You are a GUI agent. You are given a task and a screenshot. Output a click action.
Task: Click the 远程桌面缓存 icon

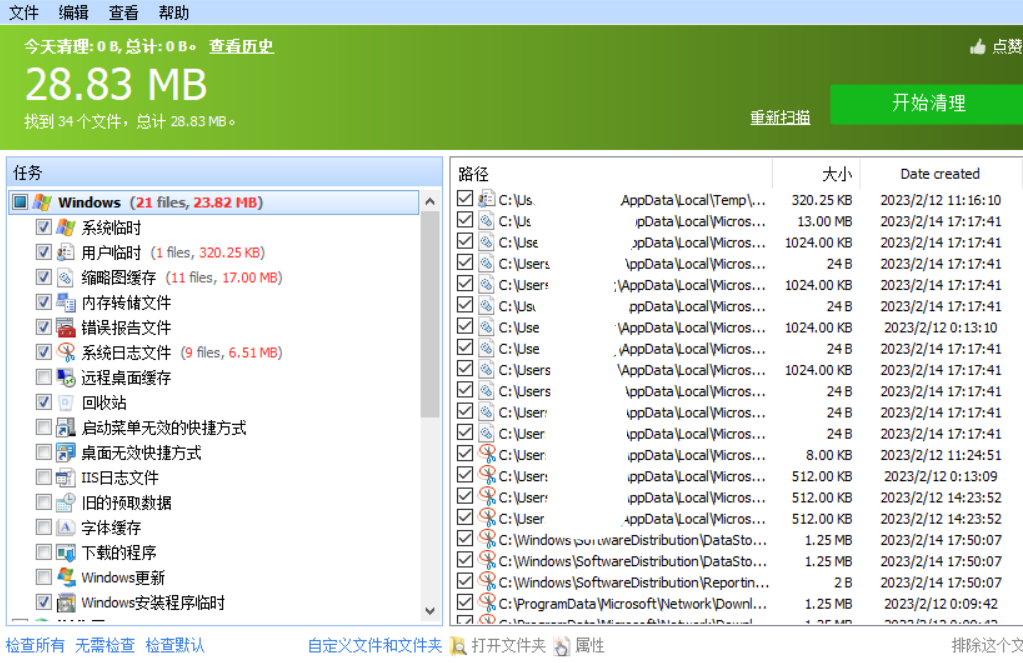pos(66,378)
